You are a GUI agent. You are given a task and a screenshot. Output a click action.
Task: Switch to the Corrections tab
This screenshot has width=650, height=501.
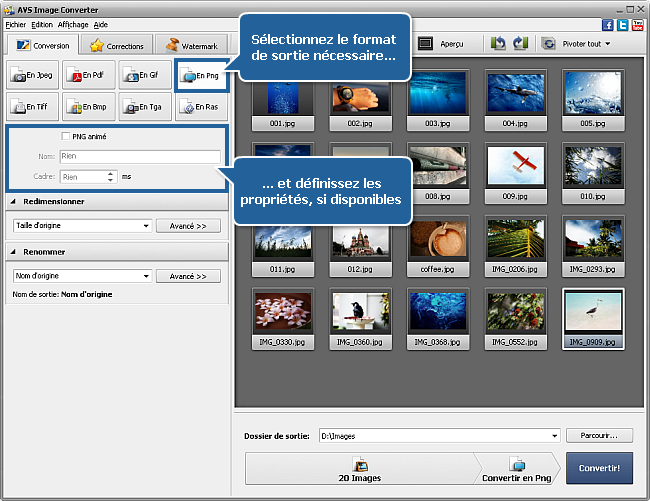[x=117, y=46]
